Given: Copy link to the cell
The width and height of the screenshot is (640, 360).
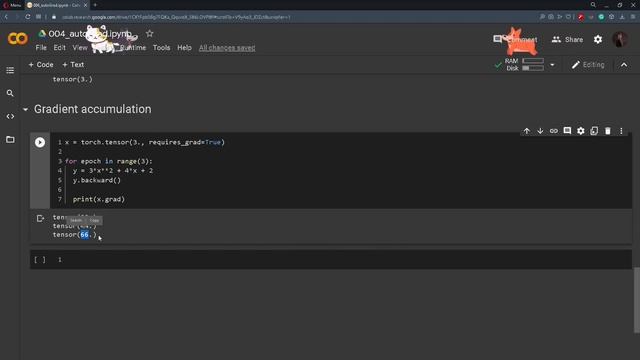Looking at the screenshot, I should (x=553, y=131).
